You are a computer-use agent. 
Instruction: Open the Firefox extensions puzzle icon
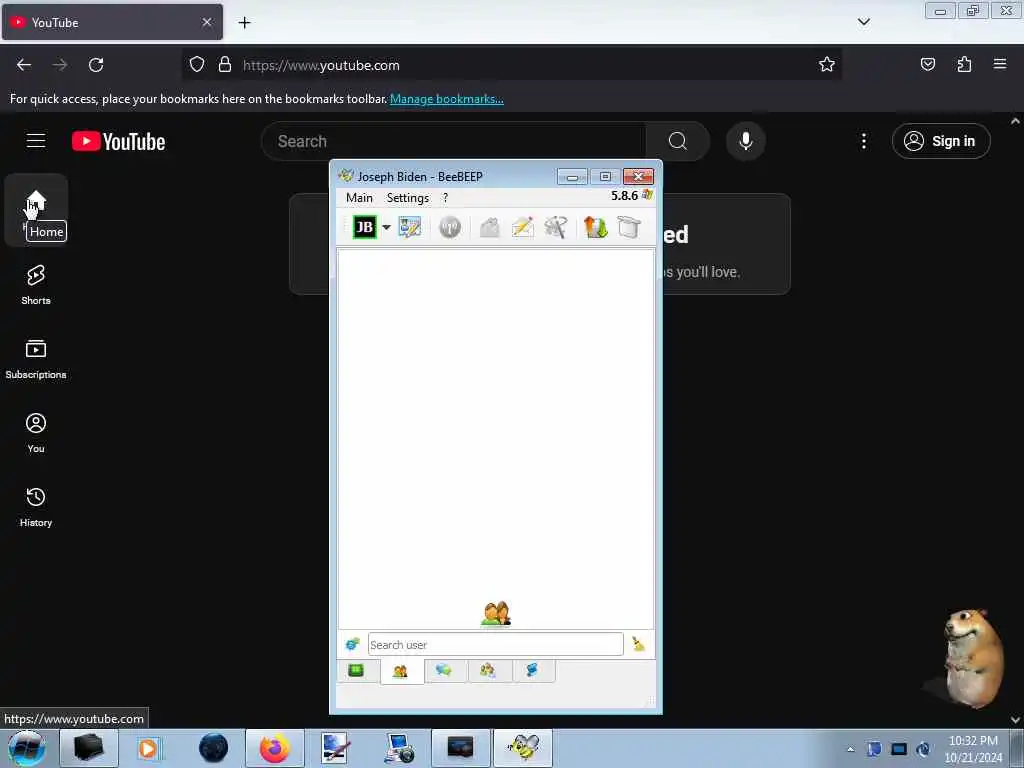(964, 64)
